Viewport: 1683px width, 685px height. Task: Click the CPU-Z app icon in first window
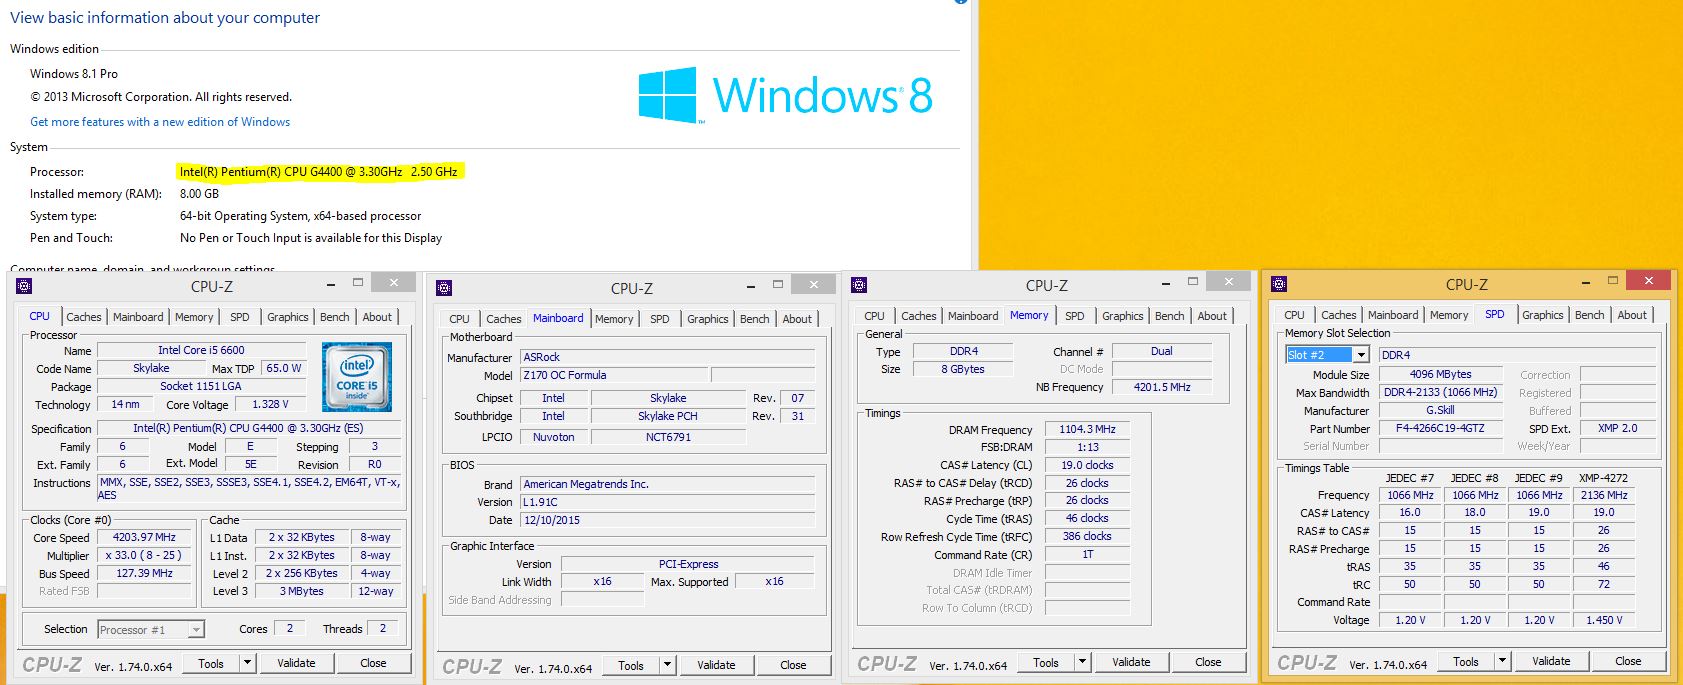[25, 286]
